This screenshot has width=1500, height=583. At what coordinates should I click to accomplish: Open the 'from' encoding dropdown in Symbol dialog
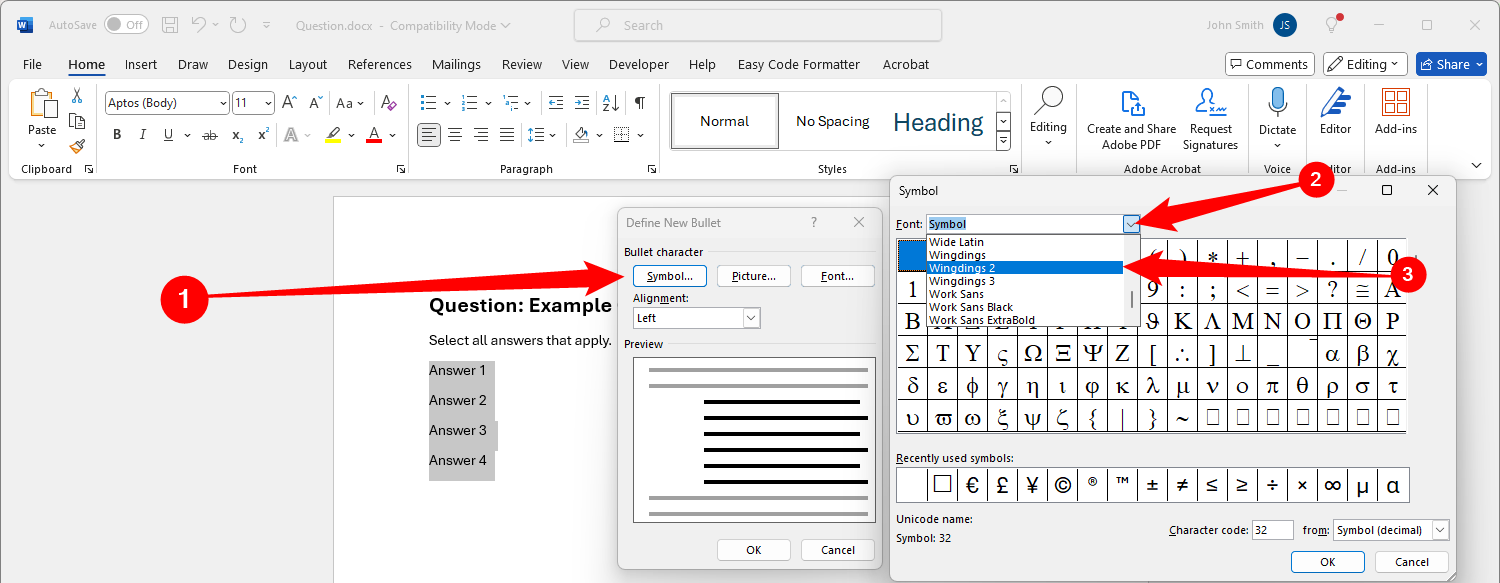(x=1438, y=529)
